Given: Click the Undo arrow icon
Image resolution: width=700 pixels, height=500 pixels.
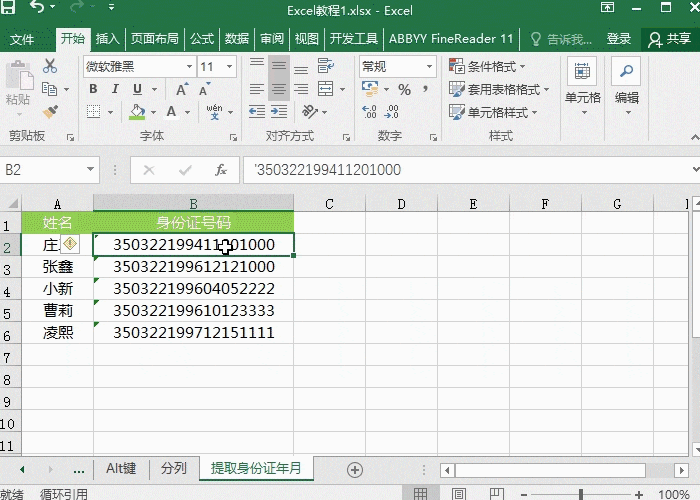Looking at the screenshot, I should (37, 7).
